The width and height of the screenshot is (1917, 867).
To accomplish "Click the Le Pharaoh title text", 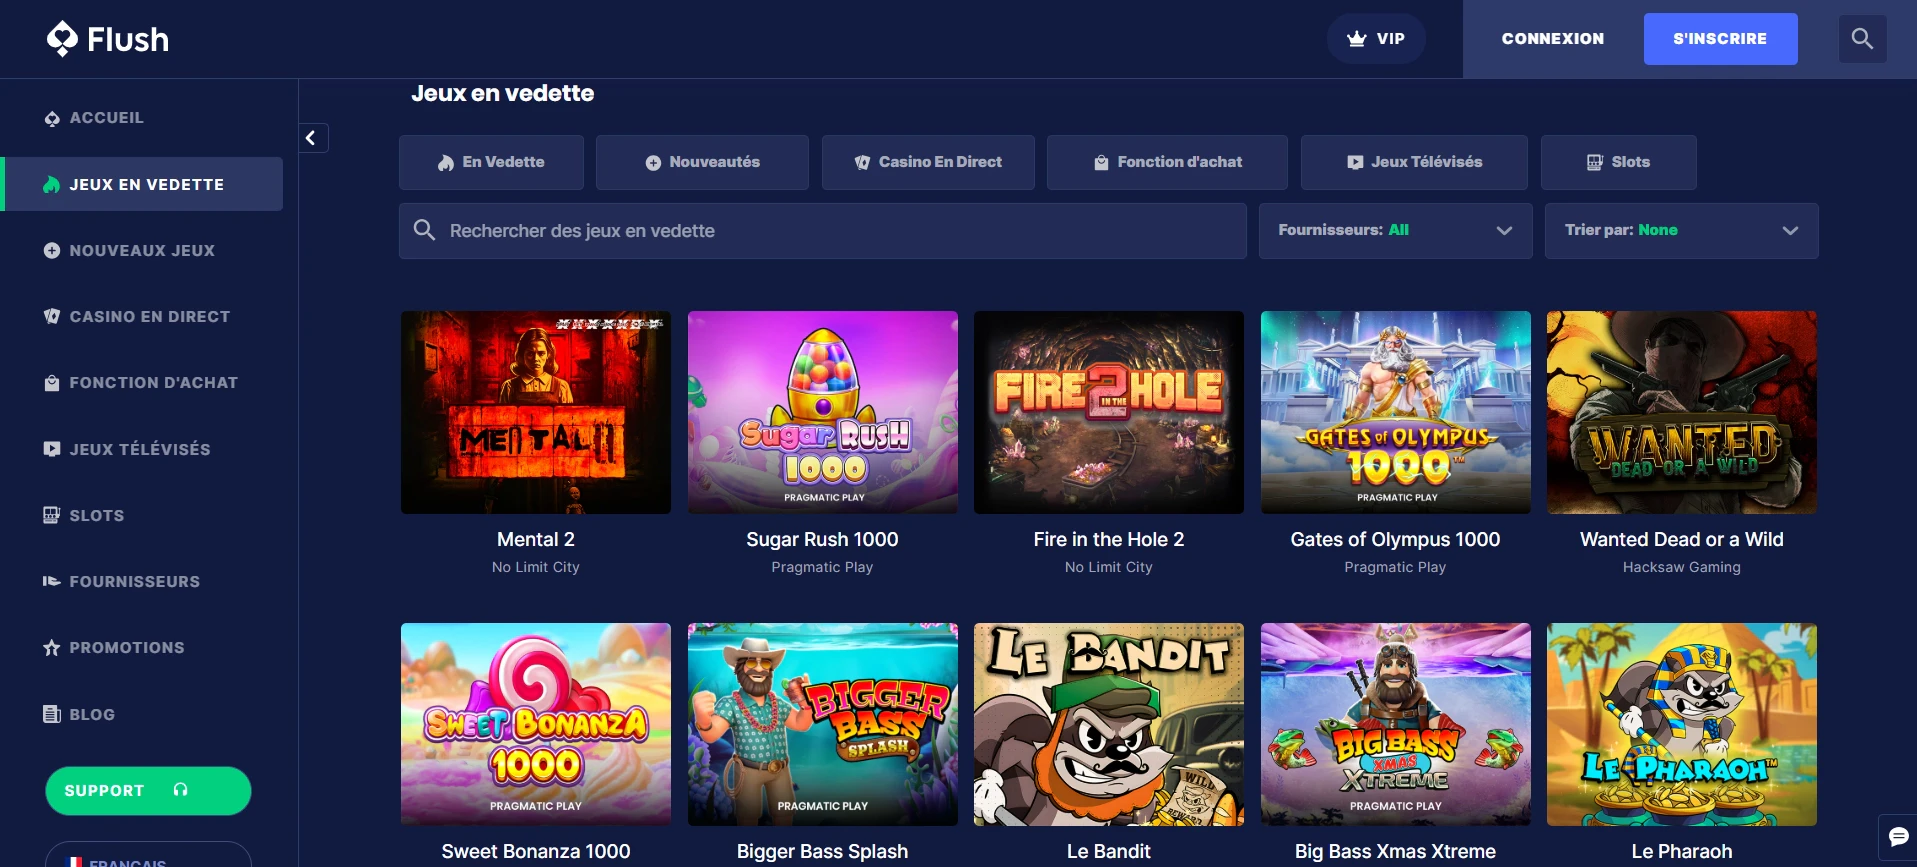I will click(1682, 852).
